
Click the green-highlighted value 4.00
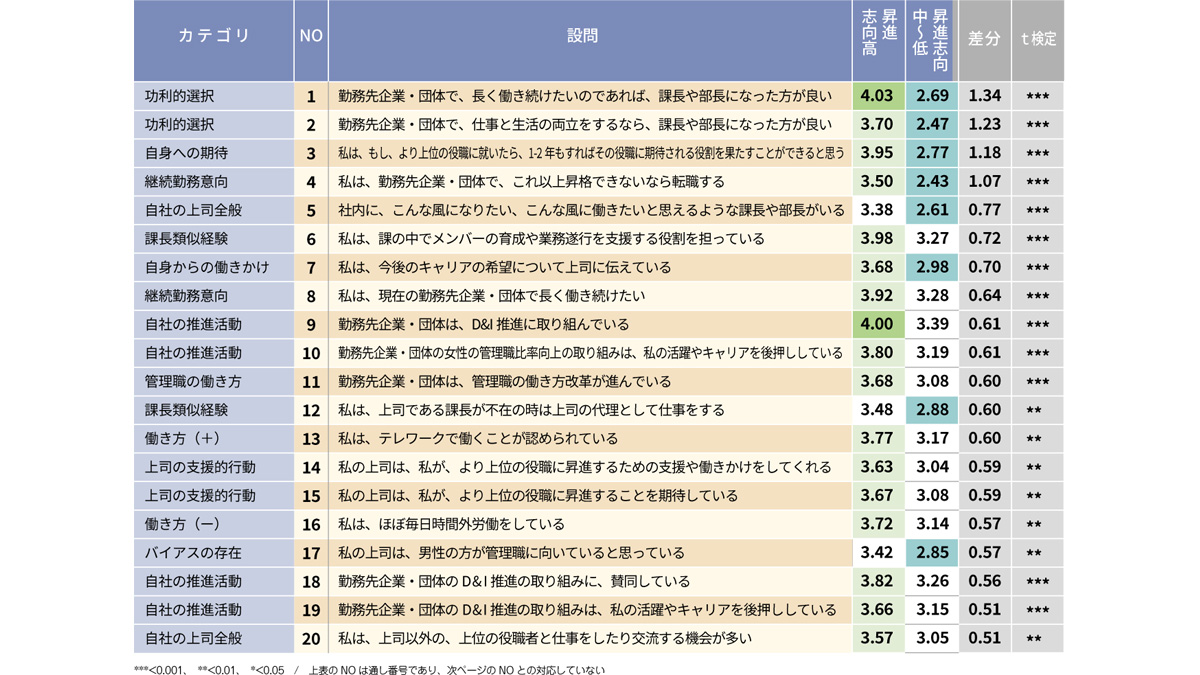879,324
